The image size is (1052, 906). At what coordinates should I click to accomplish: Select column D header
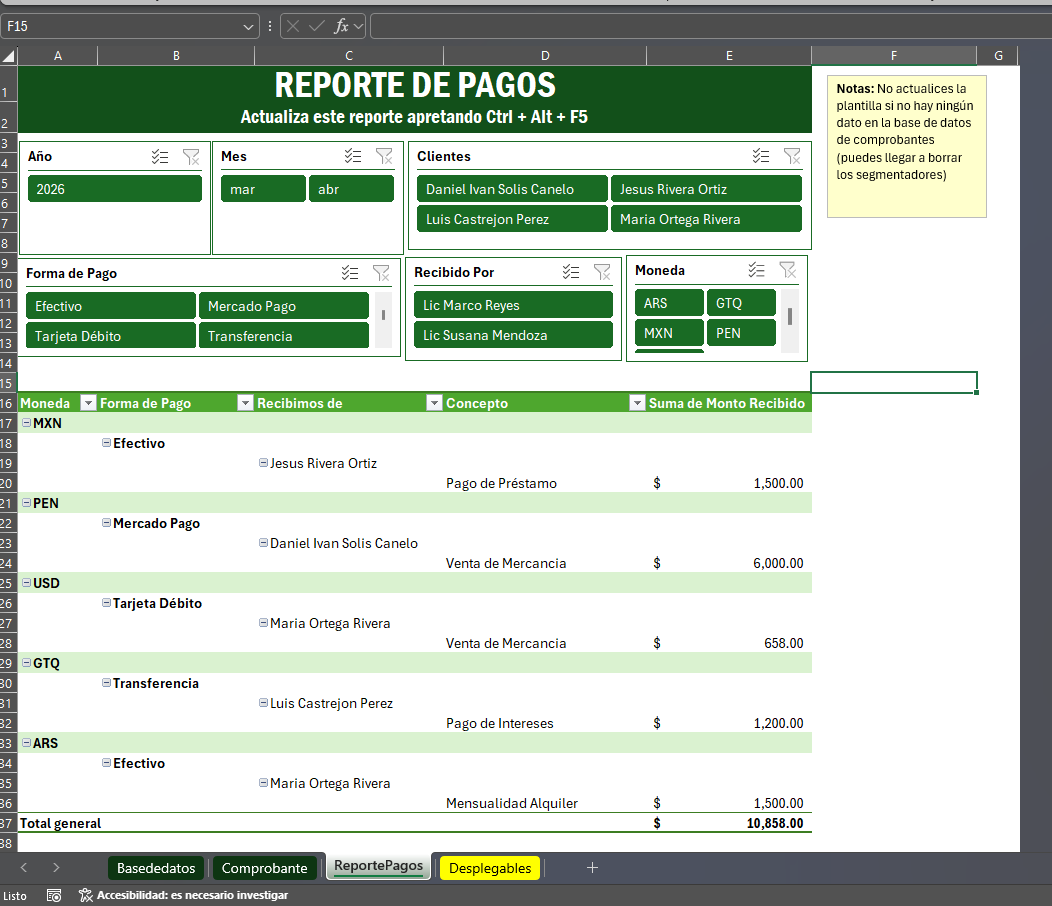tap(545, 56)
